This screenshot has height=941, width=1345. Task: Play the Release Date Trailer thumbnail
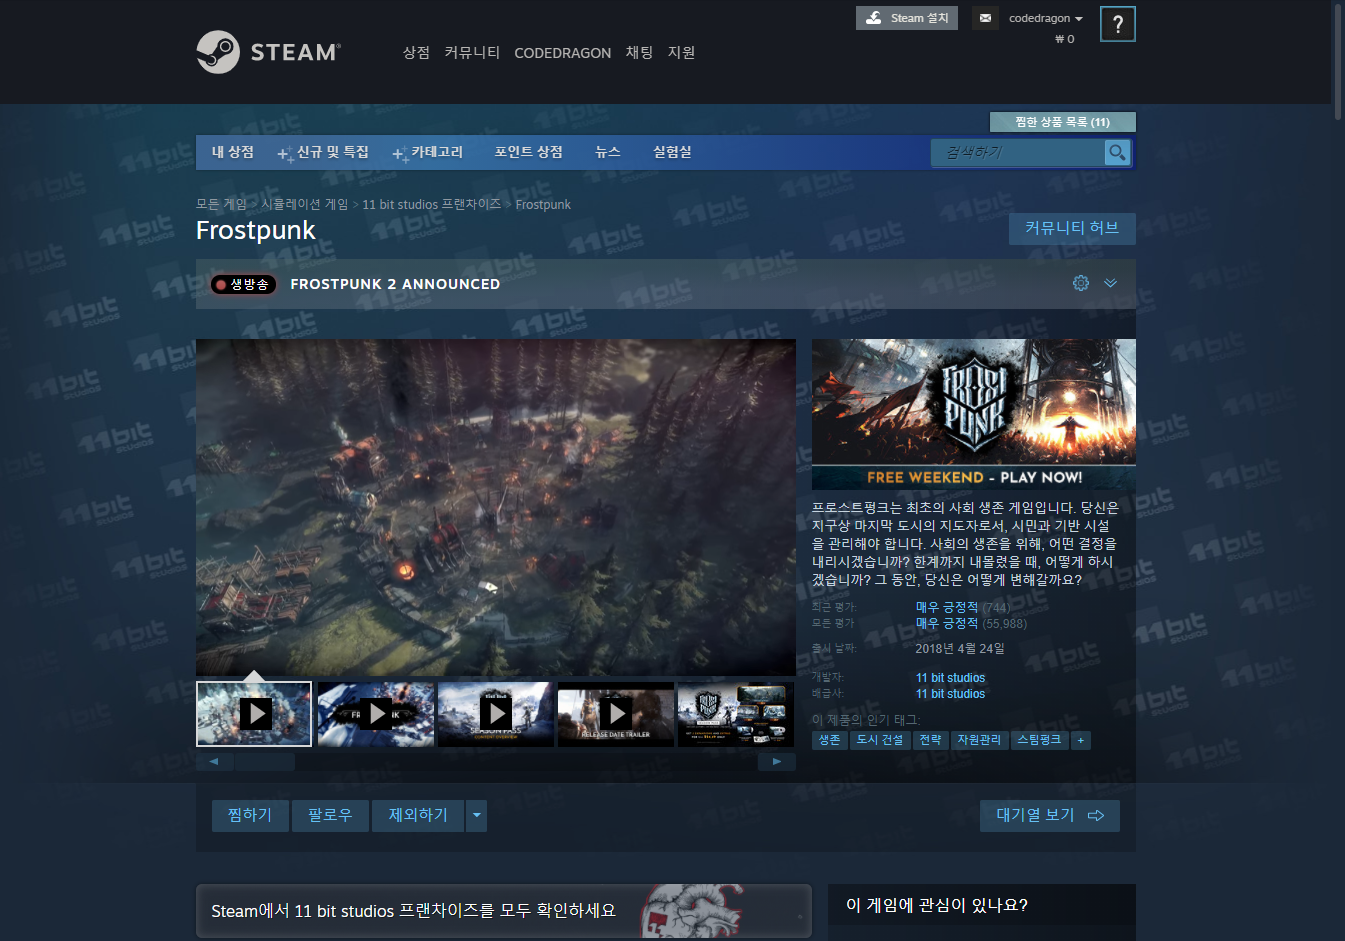(x=616, y=714)
